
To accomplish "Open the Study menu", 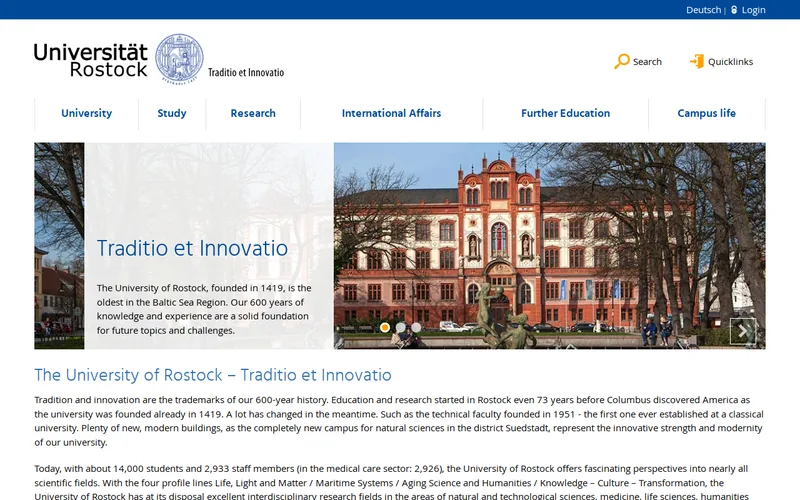I will coord(172,113).
